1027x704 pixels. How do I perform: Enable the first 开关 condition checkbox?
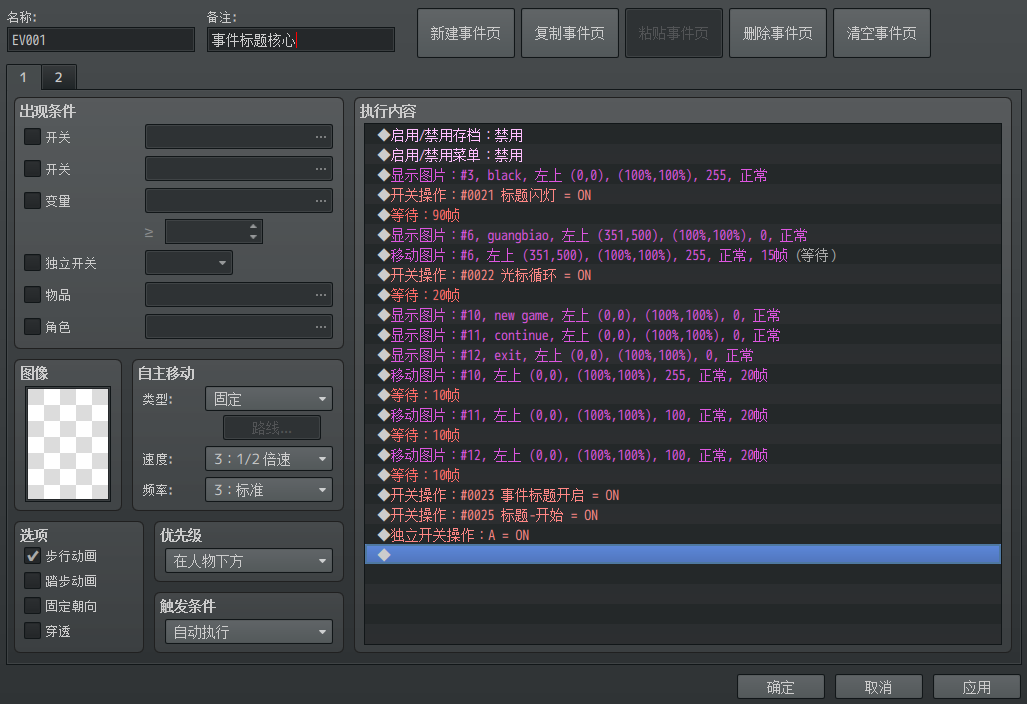(32, 137)
